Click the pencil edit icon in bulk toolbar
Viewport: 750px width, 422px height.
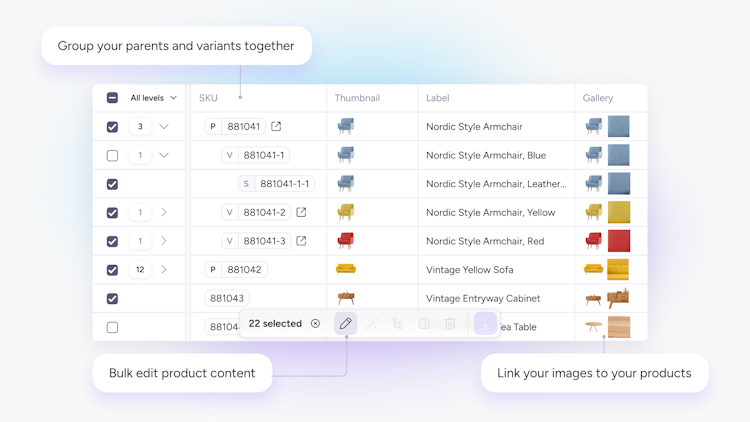[345, 323]
